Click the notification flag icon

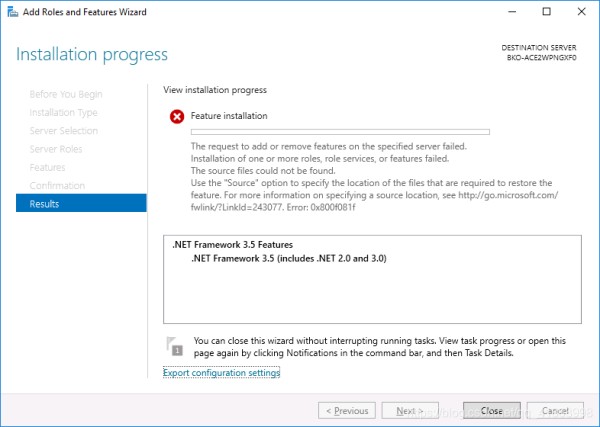[x=174, y=346]
